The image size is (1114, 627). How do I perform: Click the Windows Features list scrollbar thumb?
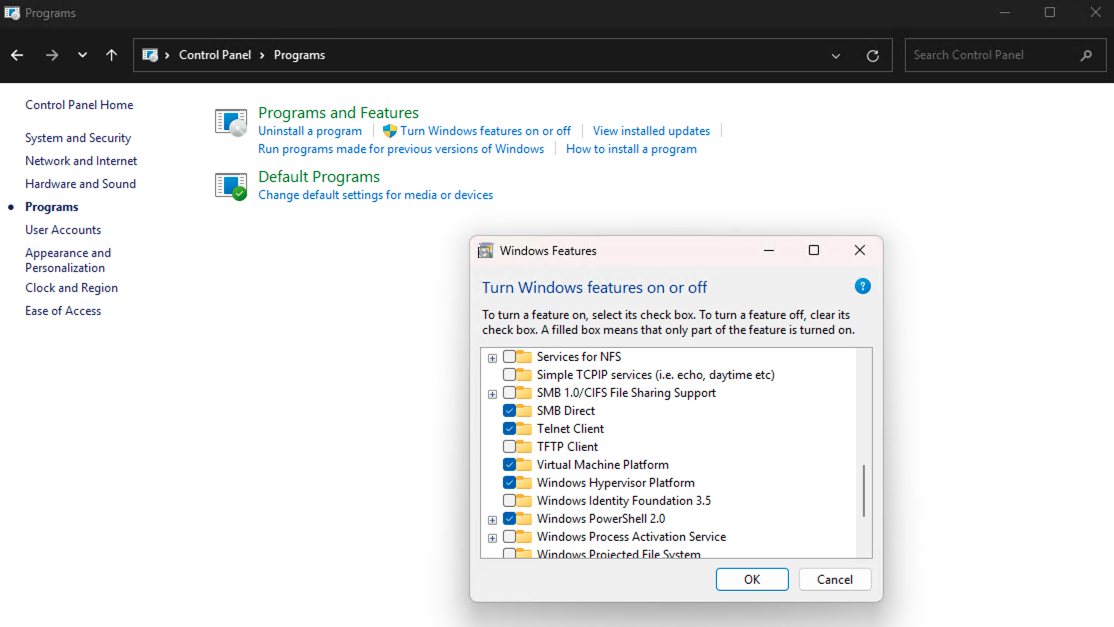point(864,490)
